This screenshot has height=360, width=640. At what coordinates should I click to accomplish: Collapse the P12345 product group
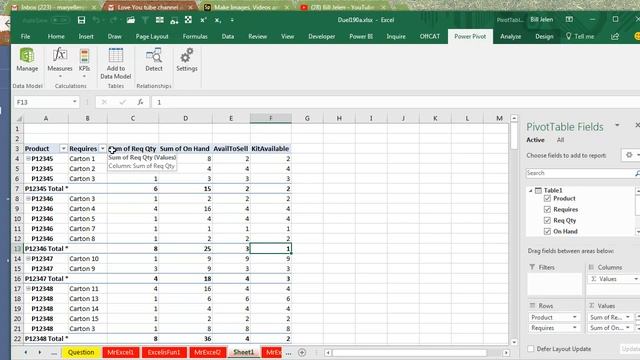pyautogui.click(x=28, y=158)
